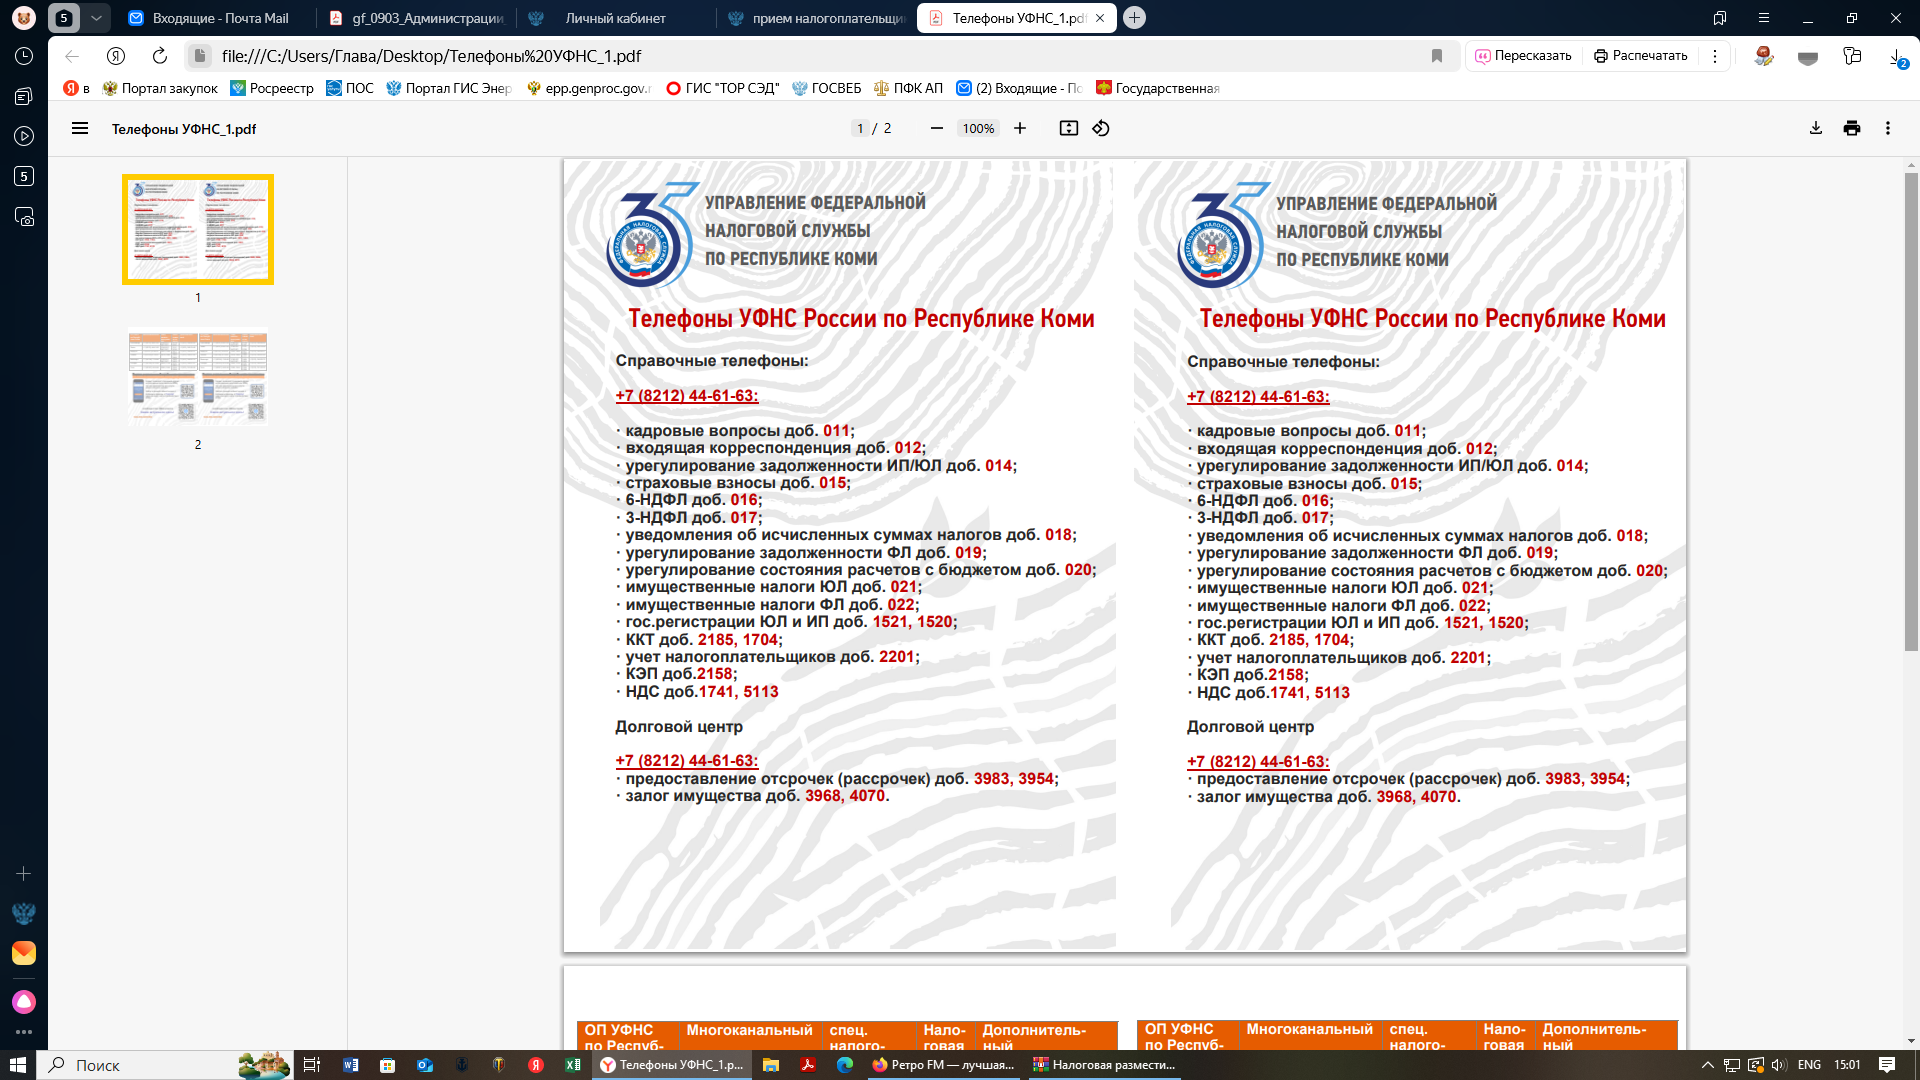Viewport: 1920px width, 1080px height.
Task: Open the PDF viewer more-actions menu
Action: (x=1888, y=128)
